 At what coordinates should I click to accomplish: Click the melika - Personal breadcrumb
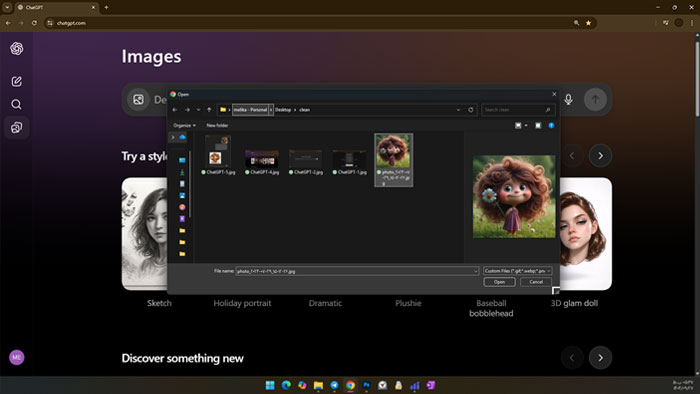tap(250, 110)
